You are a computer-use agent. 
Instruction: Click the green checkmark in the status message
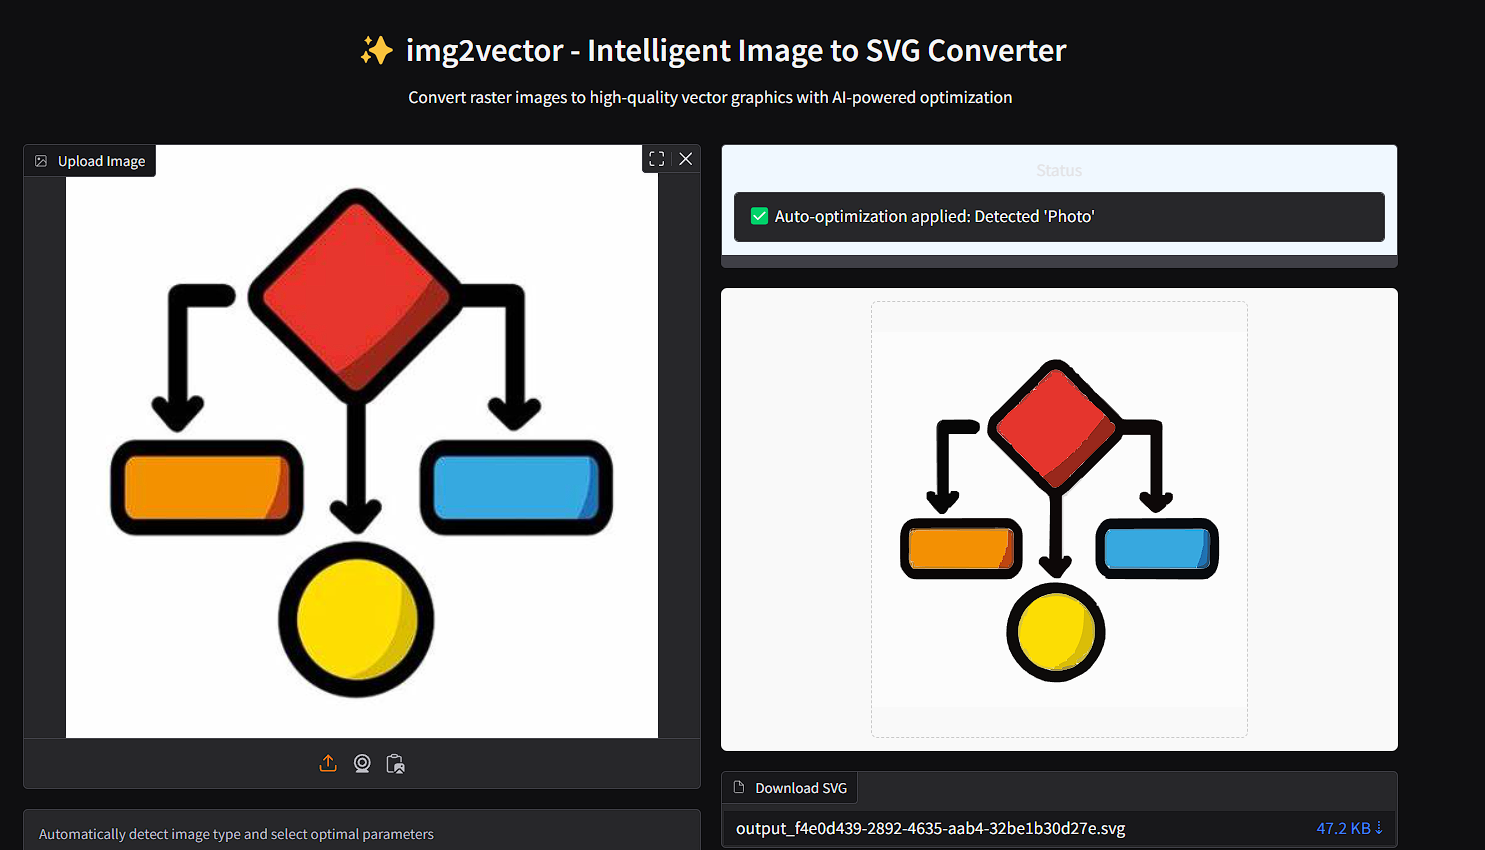point(759,216)
